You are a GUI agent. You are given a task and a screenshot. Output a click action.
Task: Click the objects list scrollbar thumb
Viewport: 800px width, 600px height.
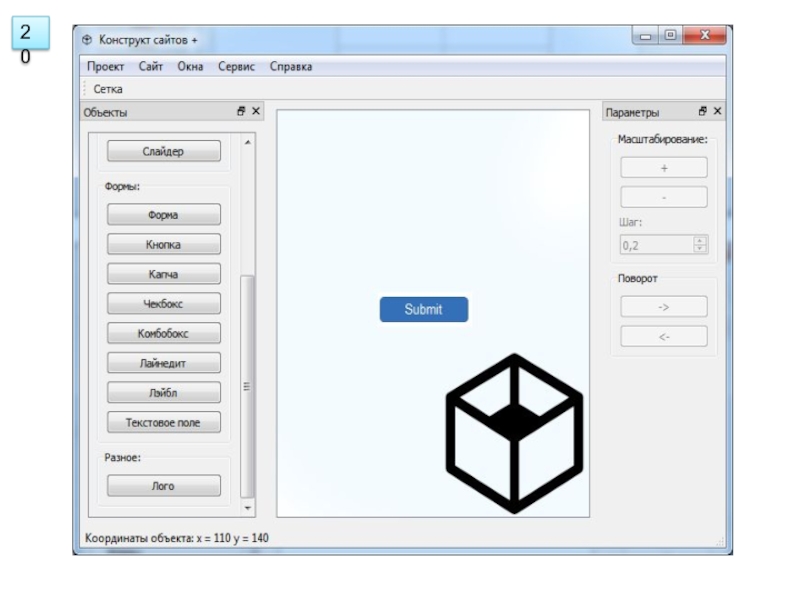247,386
